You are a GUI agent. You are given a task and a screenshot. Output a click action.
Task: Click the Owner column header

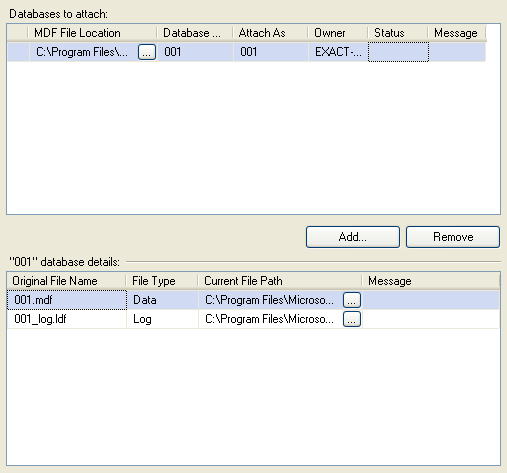coord(338,33)
